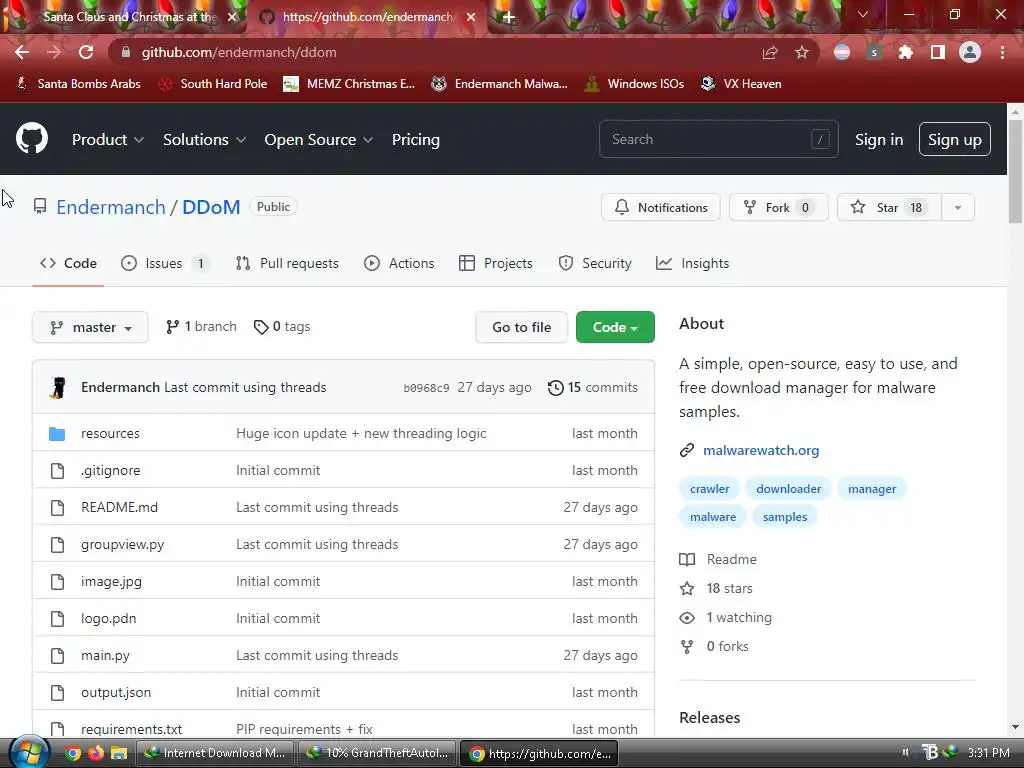Open the Endermanch owner link
This screenshot has height=768, width=1024.
111,207
